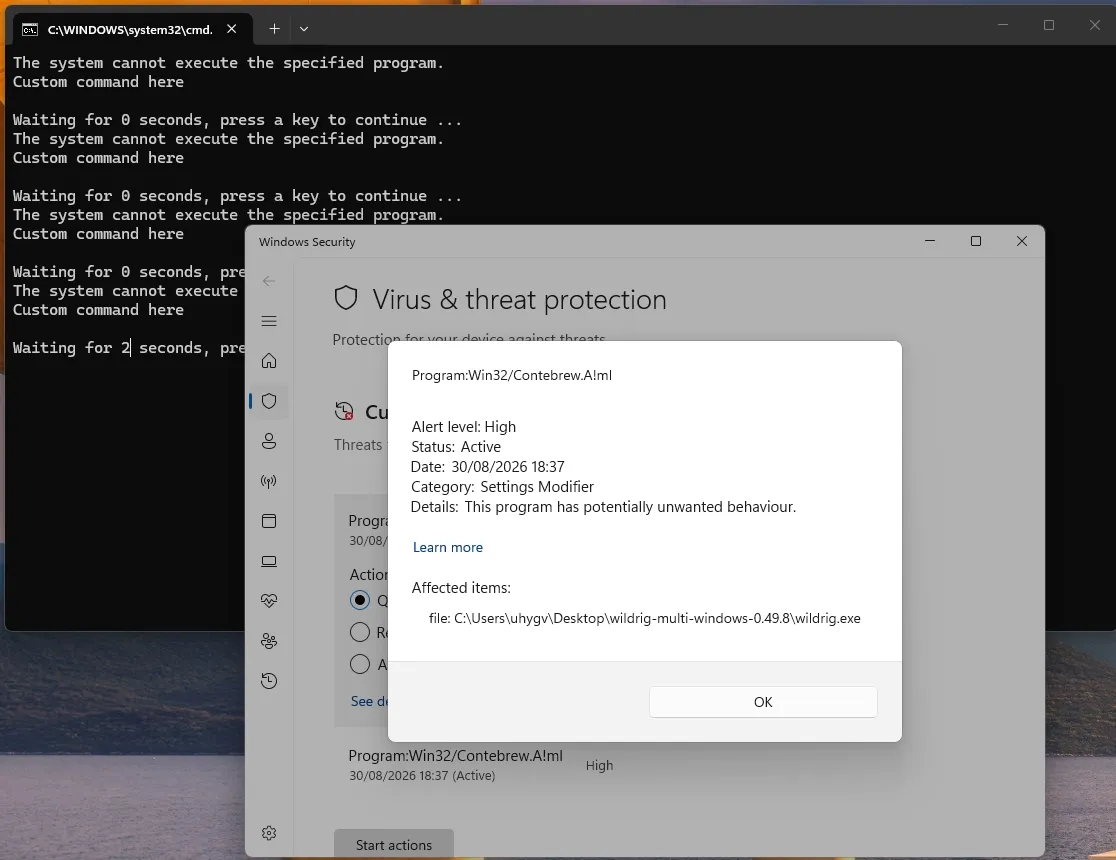1116x860 pixels.
Task: Select the C:\WINDOWS\system32\cmd. tab
Action: click(130, 29)
